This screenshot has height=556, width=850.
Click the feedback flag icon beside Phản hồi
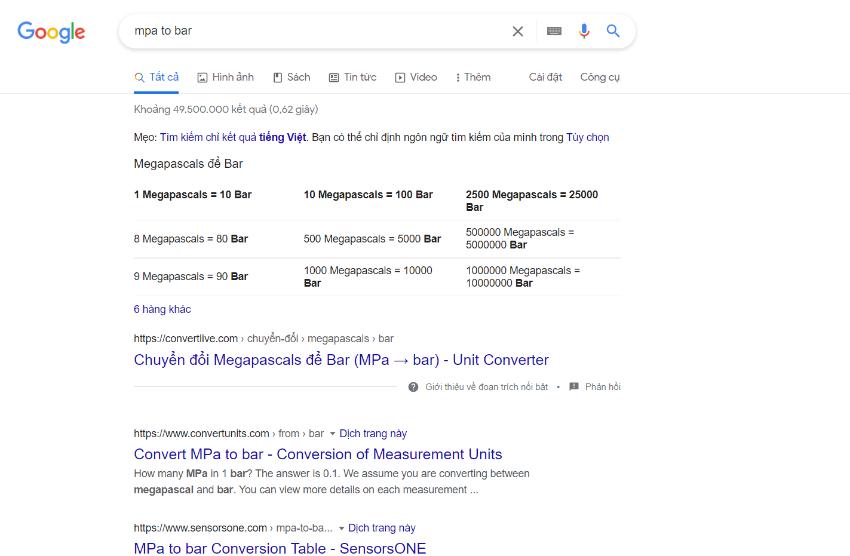coord(574,386)
